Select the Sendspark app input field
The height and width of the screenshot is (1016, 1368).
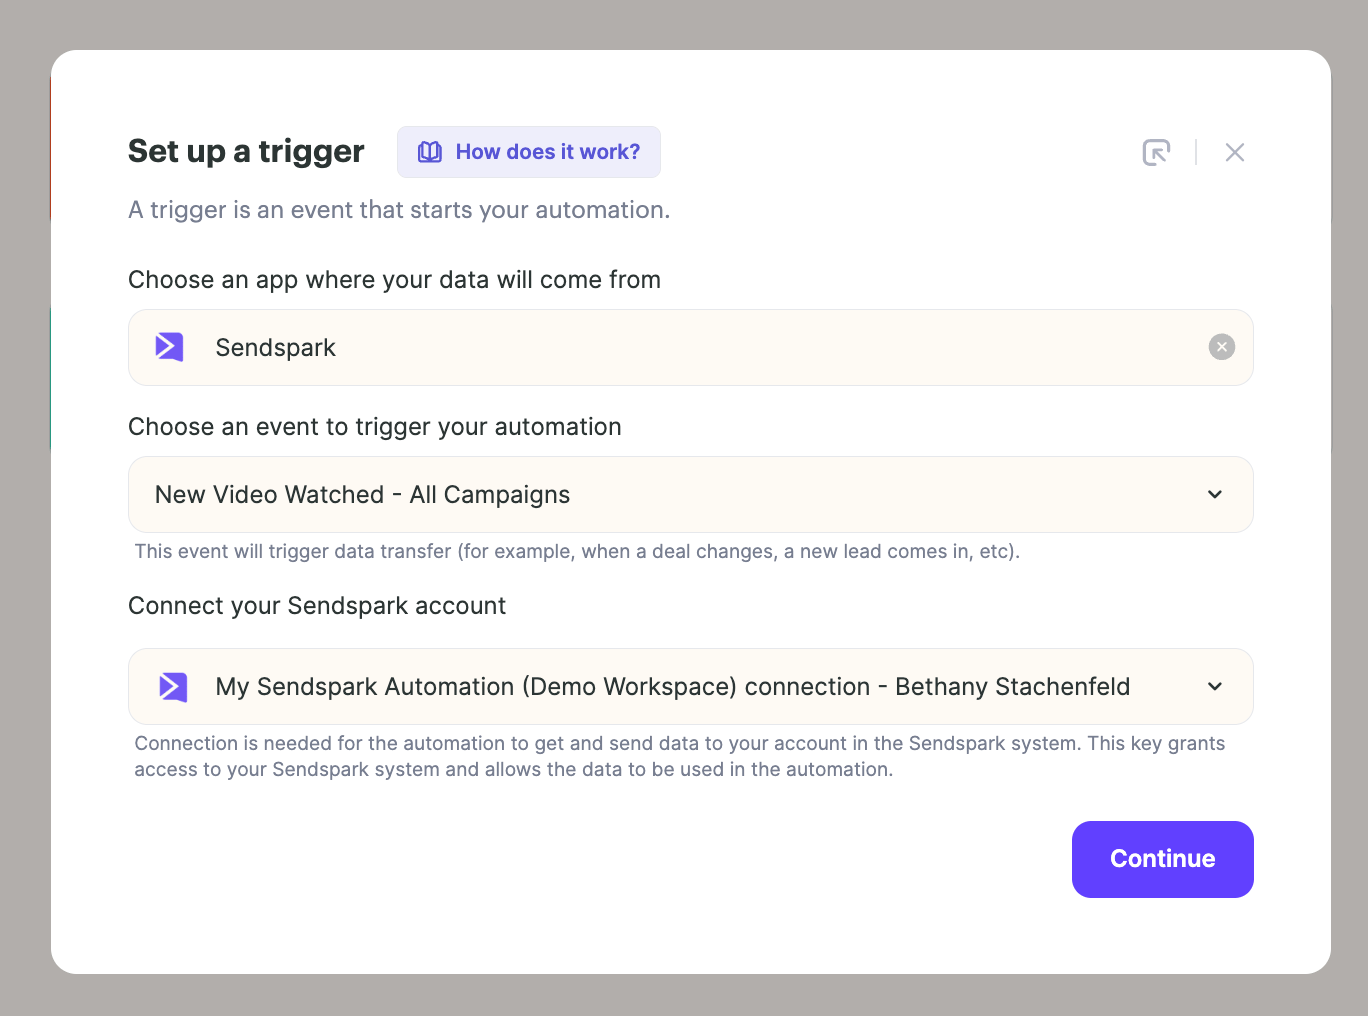coord(691,347)
